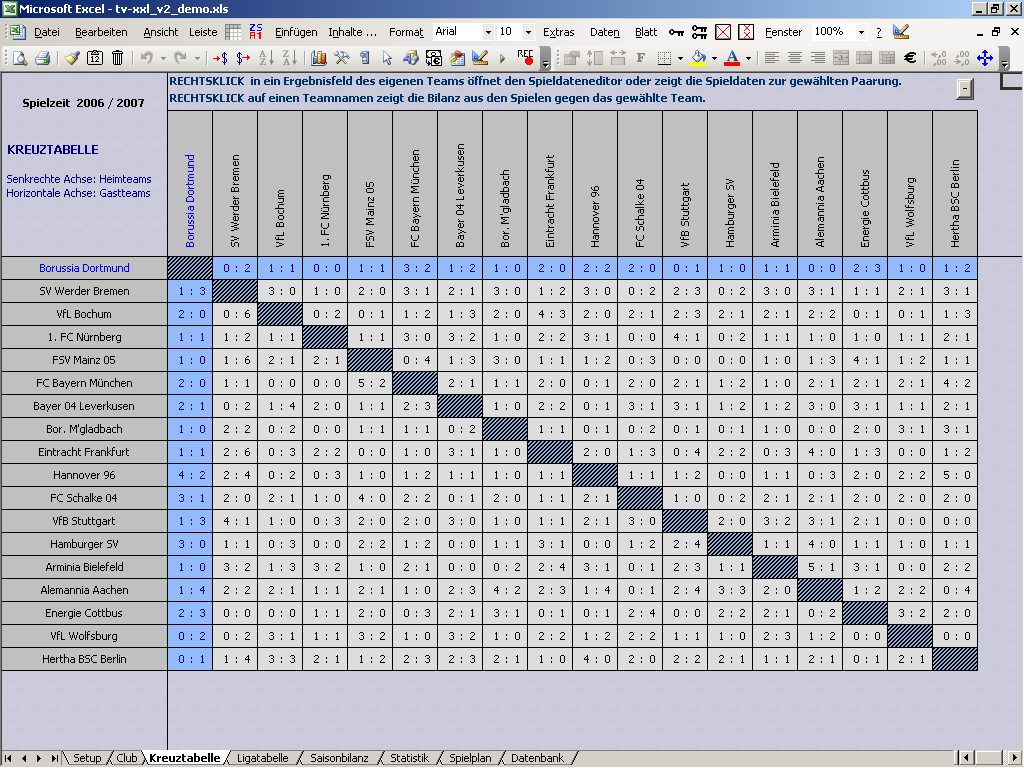Select Hannover 96 vs Hertha 5 : 0 cell
This screenshot has height=768, width=1024.
click(955, 475)
